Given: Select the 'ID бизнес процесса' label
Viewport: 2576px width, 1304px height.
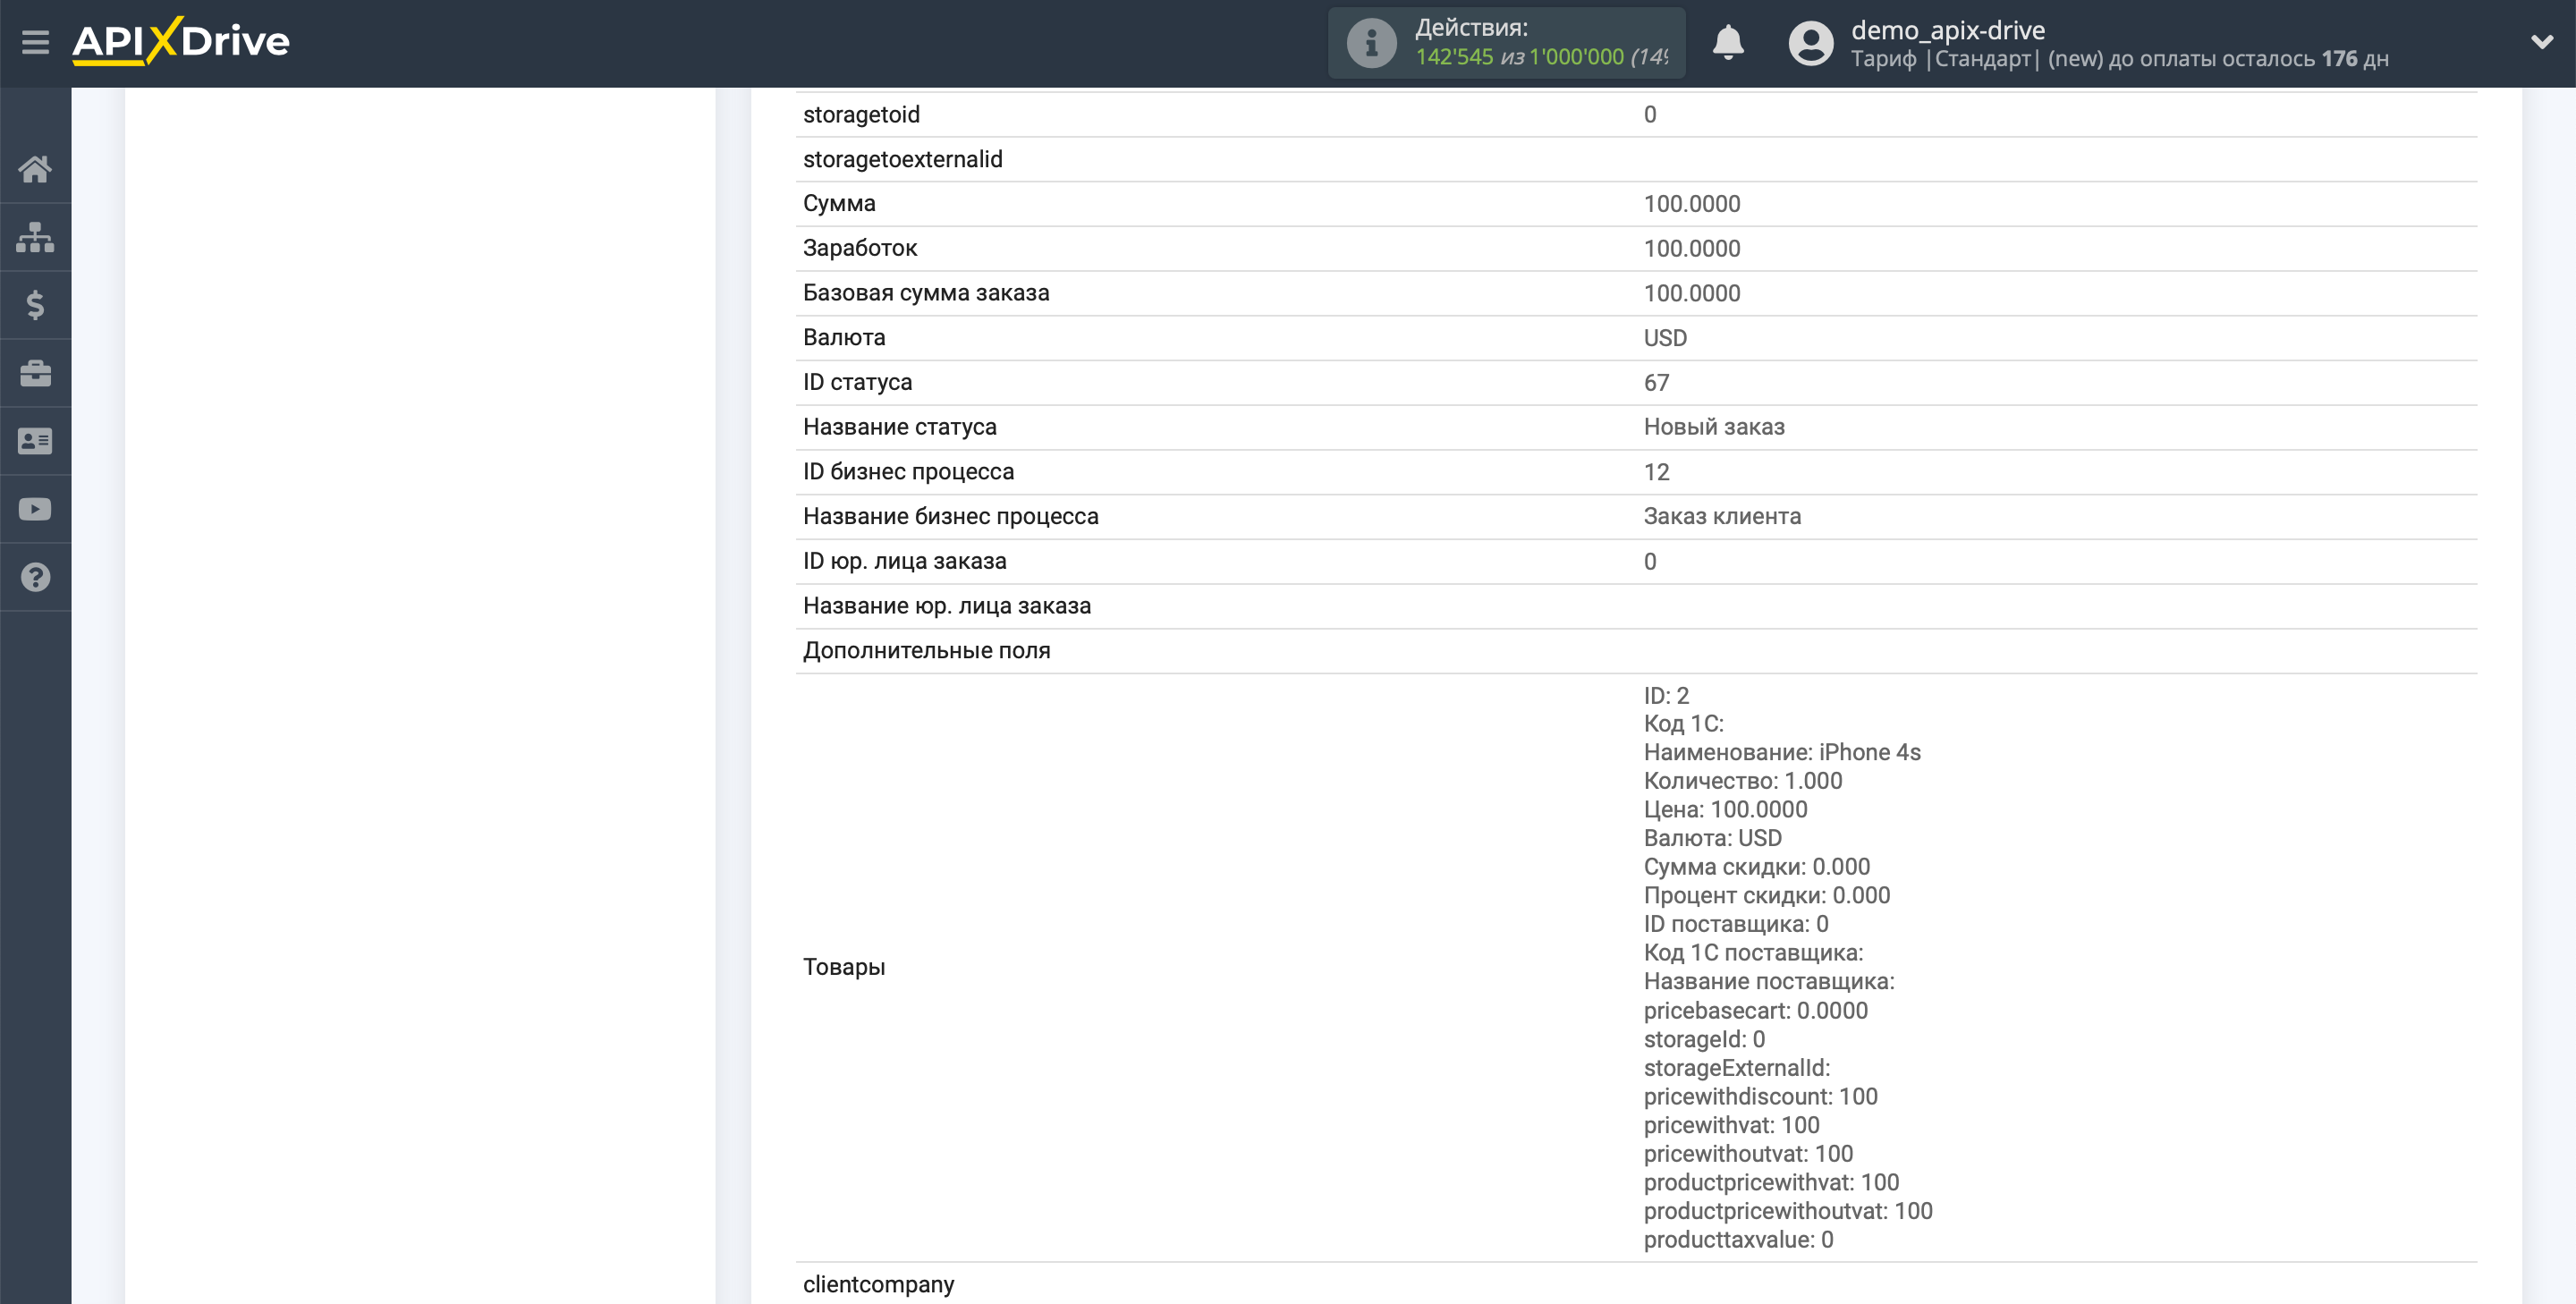Looking at the screenshot, I should 908,471.
